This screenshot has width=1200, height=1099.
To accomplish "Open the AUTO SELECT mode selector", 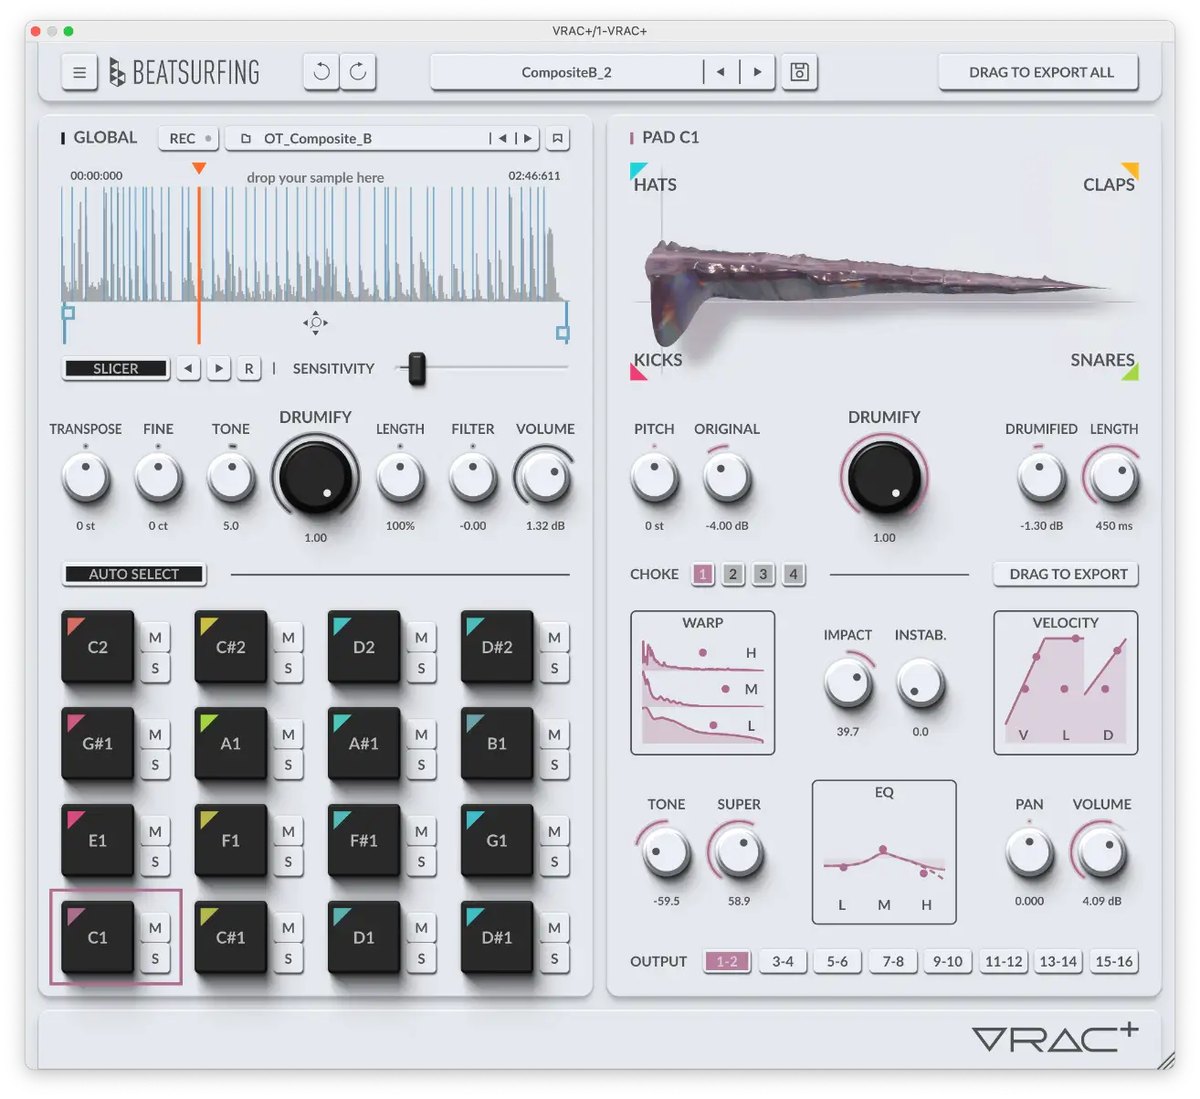I will click(x=134, y=574).
